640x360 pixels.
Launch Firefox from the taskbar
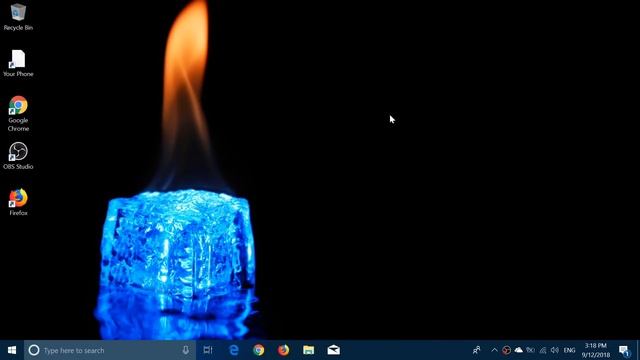283,350
